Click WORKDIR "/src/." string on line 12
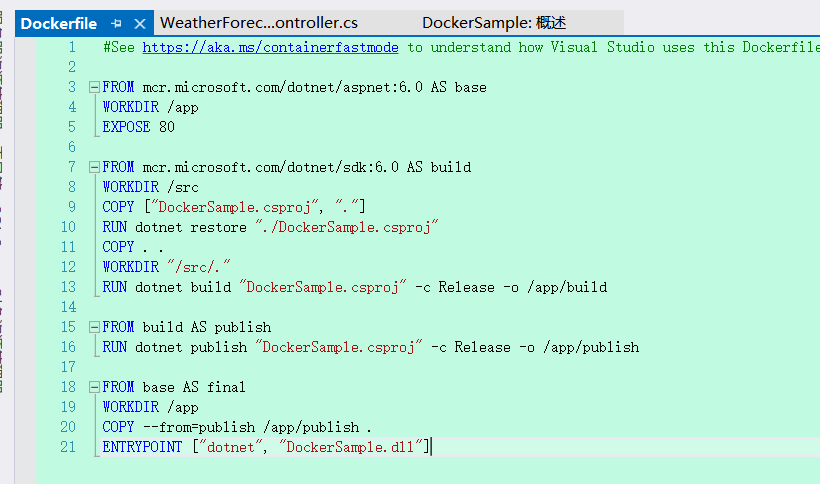The height and width of the screenshot is (484, 820). click(199, 267)
